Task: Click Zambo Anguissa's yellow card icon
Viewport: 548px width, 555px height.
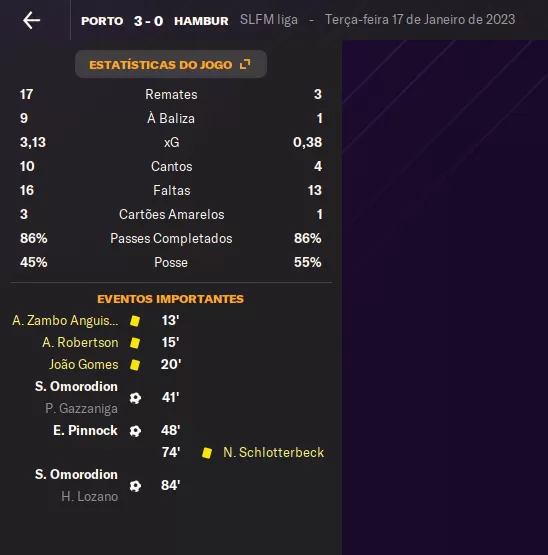Action: 135,321
